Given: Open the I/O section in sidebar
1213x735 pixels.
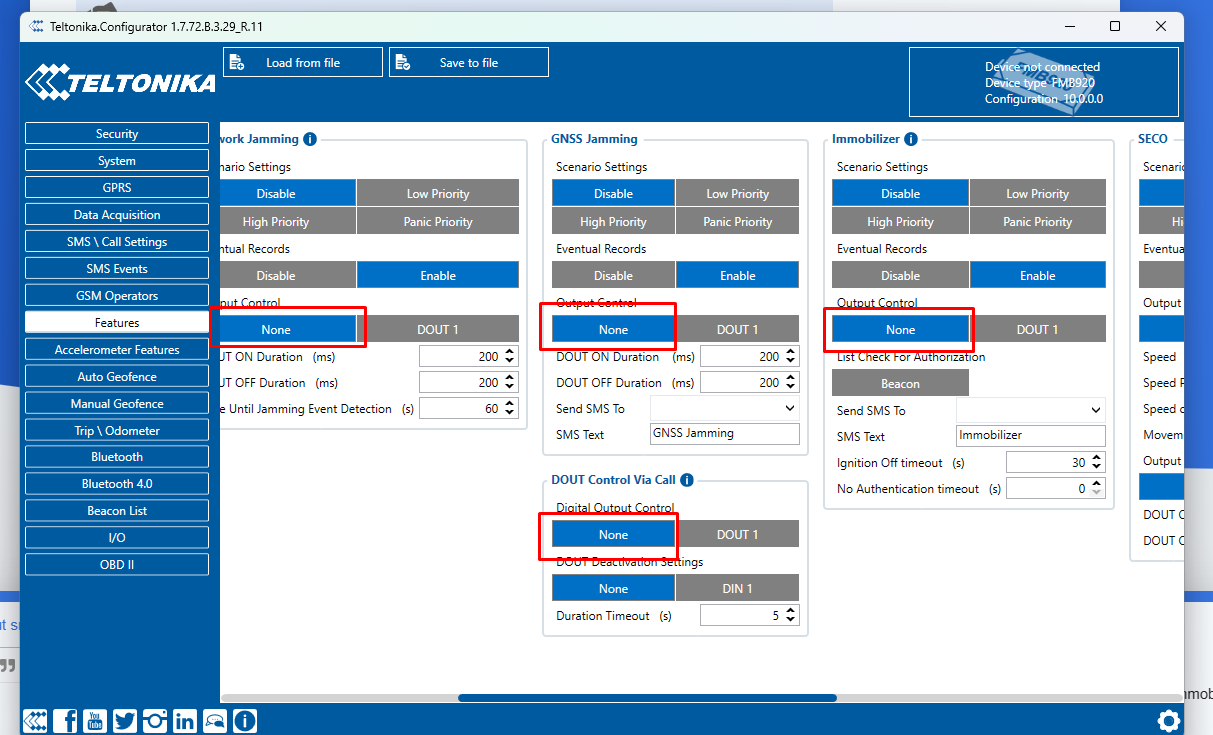Looking at the screenshot, I should [117, 538].
